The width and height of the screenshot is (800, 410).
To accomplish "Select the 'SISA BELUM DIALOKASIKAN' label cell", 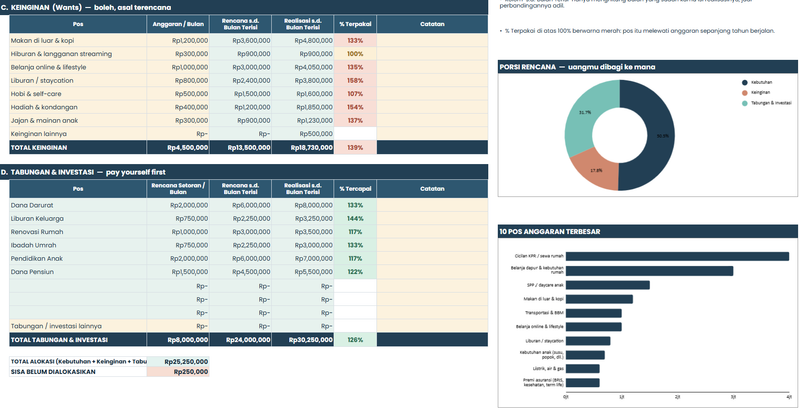I will click(x=78, y=372).
